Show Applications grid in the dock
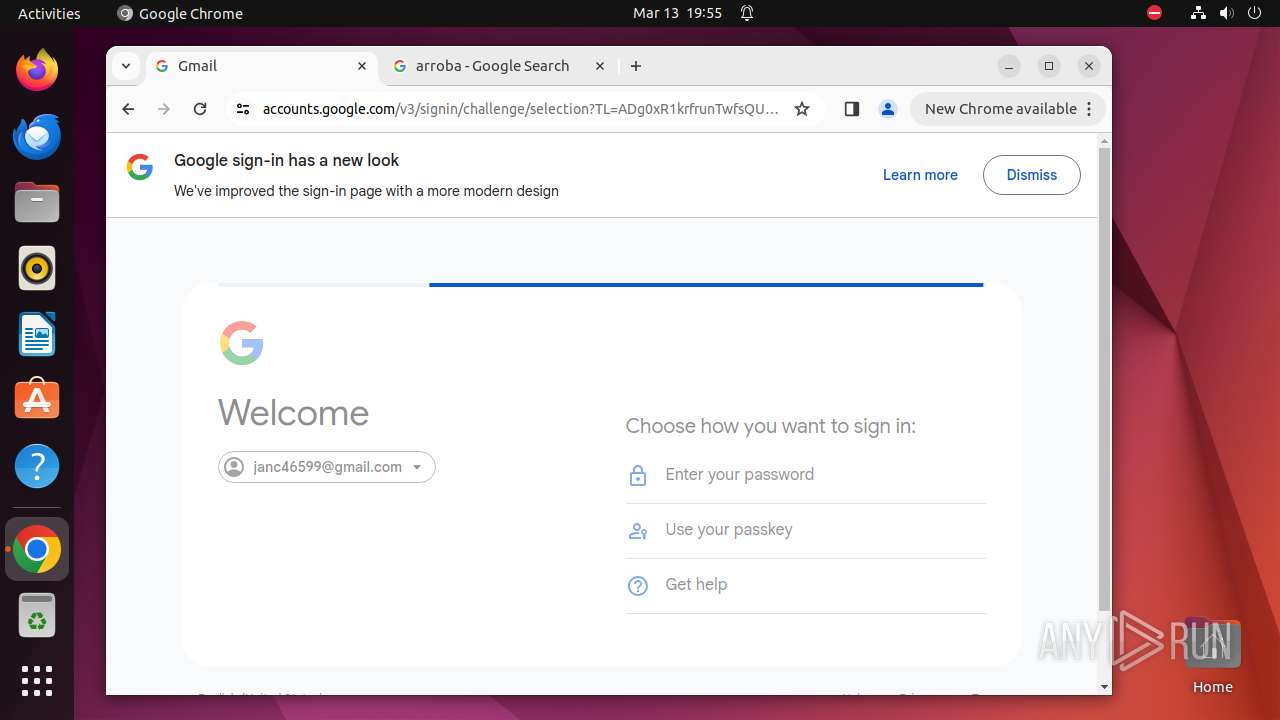1280x720 pixels. (37, 681)
